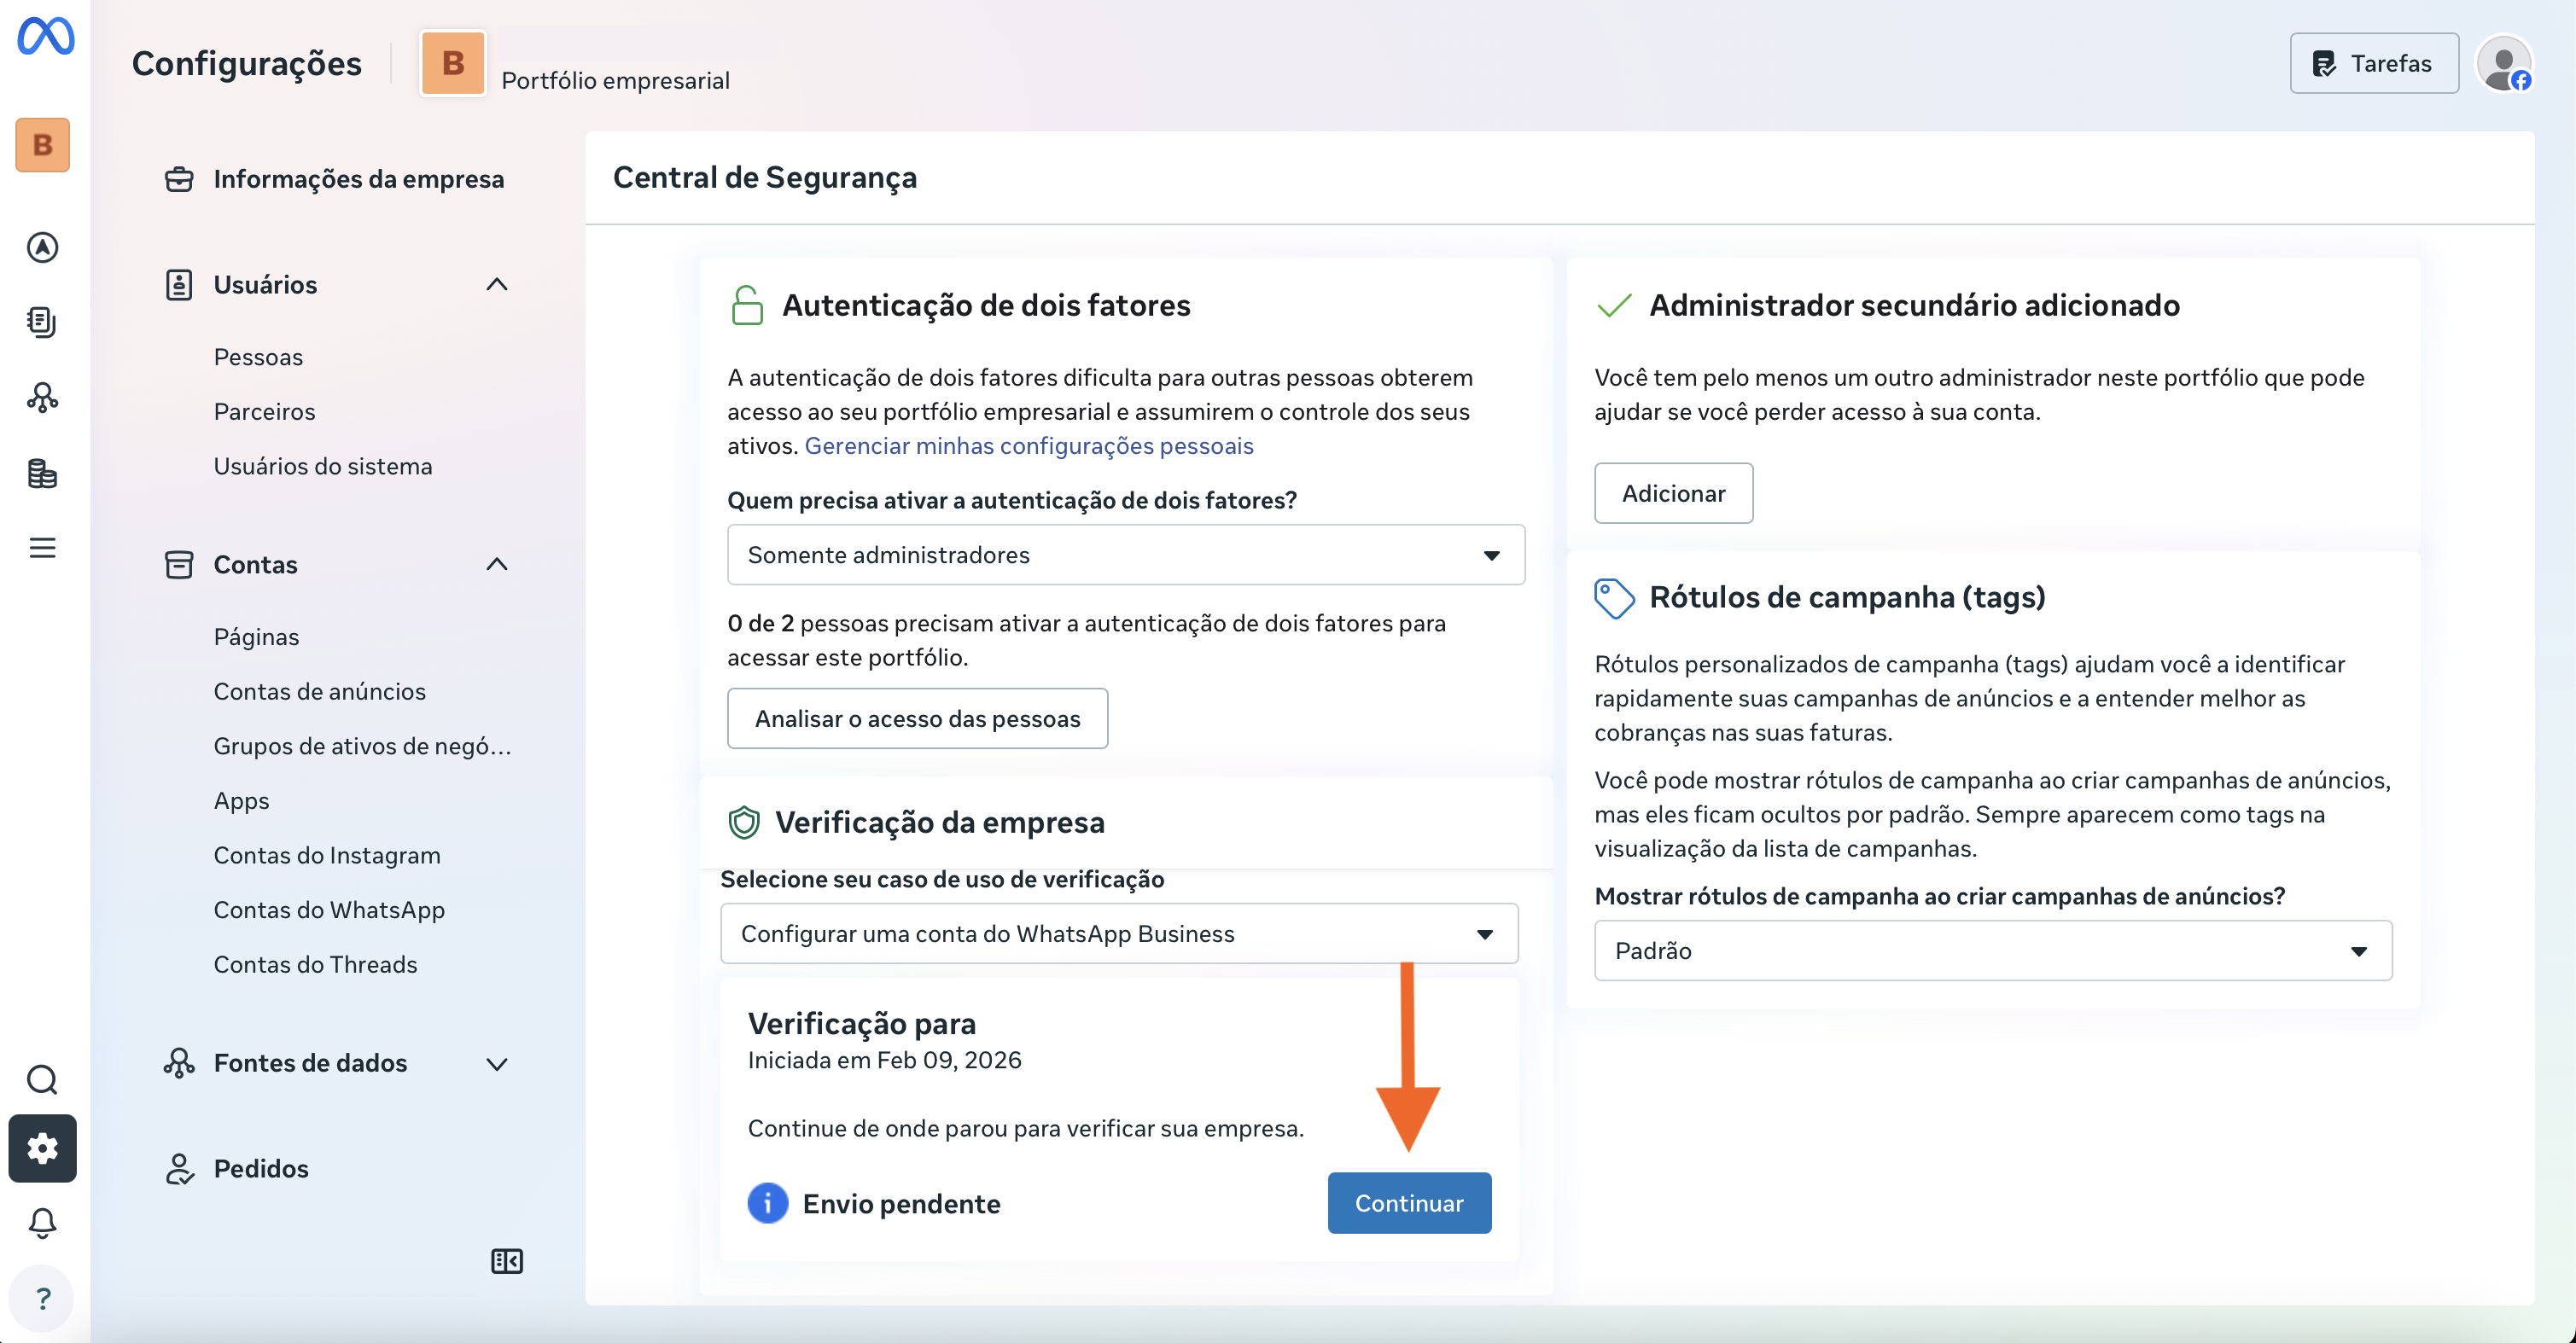Open the Somente administradores dropdown
Screen dimensions: 2576x1343
point(1125,555)
